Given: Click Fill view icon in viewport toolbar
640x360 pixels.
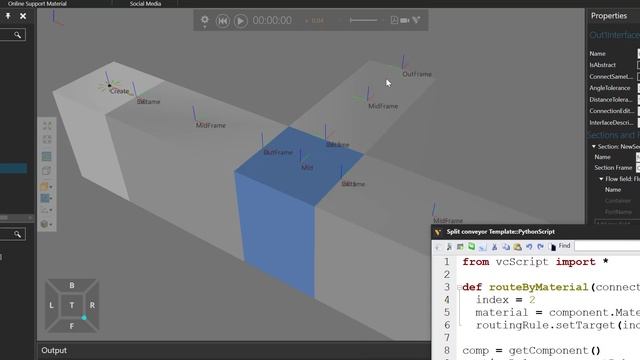Looking at the screenshot, I should click(47, 126).
